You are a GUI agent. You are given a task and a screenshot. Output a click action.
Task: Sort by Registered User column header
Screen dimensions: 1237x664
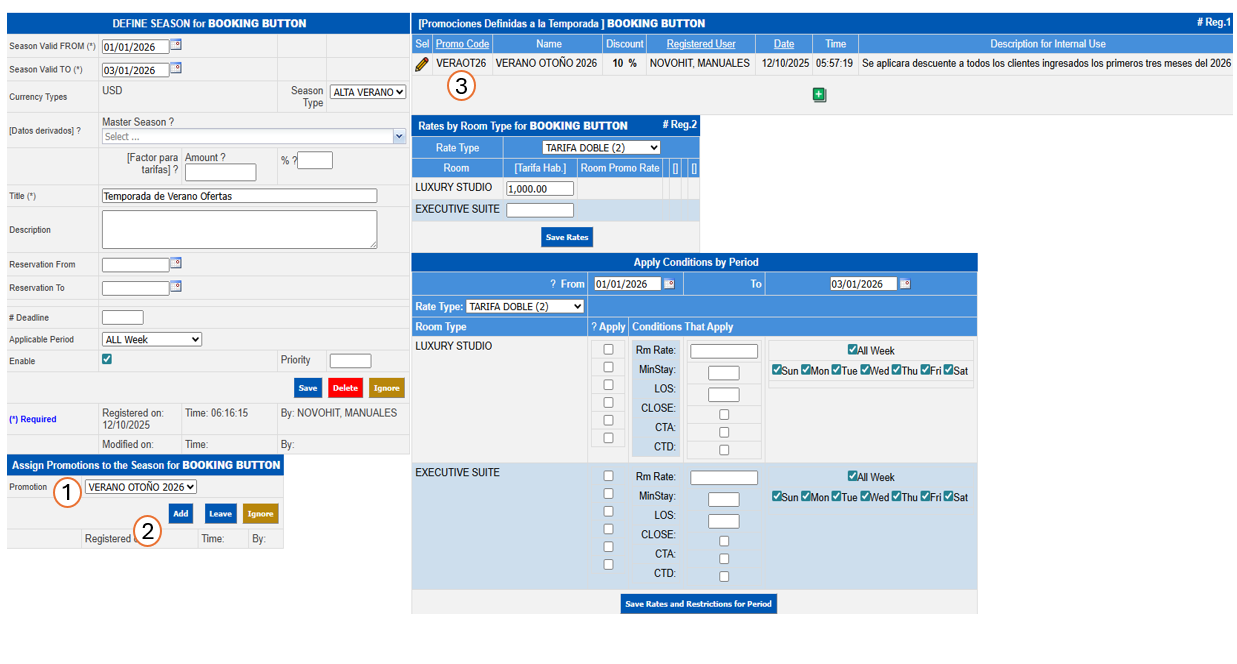coord(701,44)
